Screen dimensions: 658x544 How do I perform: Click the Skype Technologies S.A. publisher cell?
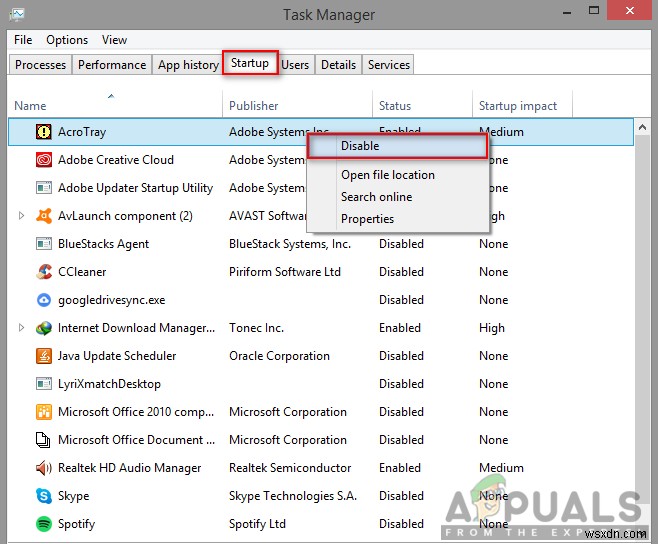click(x=293, y=496)
